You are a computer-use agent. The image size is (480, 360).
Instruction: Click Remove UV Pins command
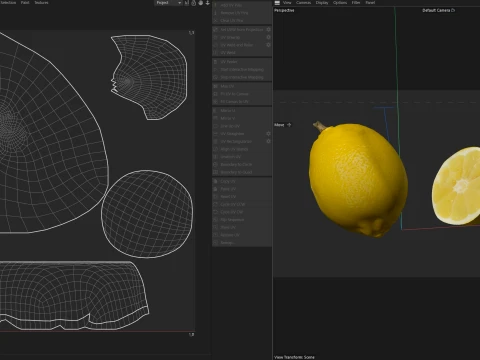pyautogui.click(x=242, y=13)
